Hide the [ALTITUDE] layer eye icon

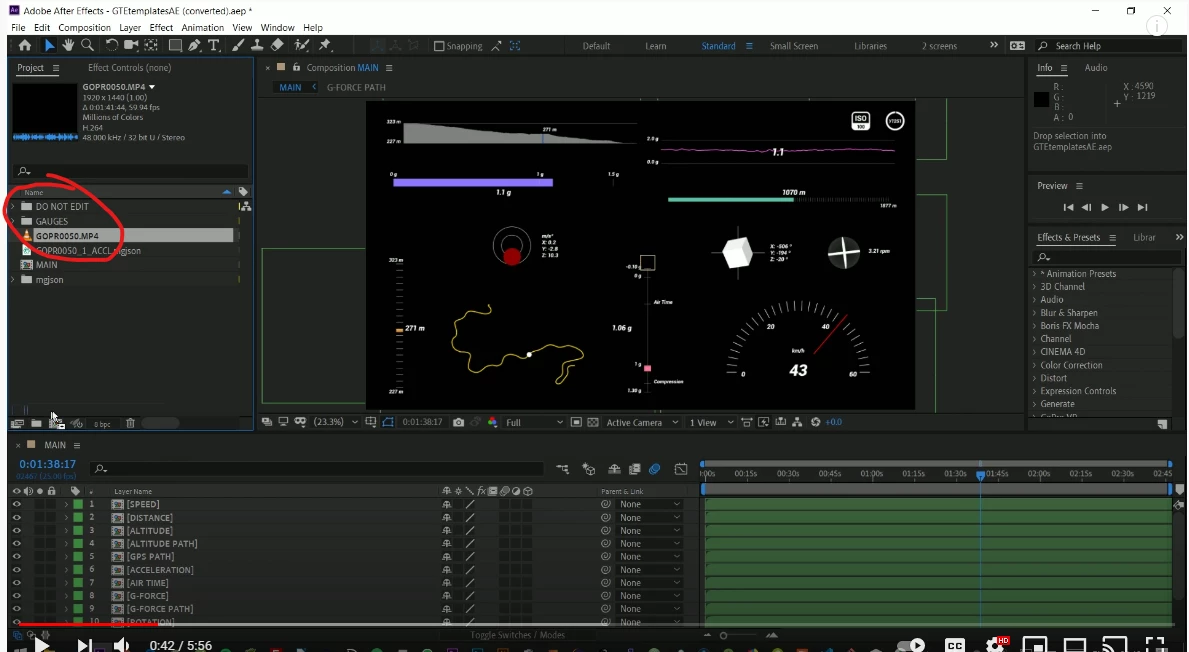(x=17, y=531)
